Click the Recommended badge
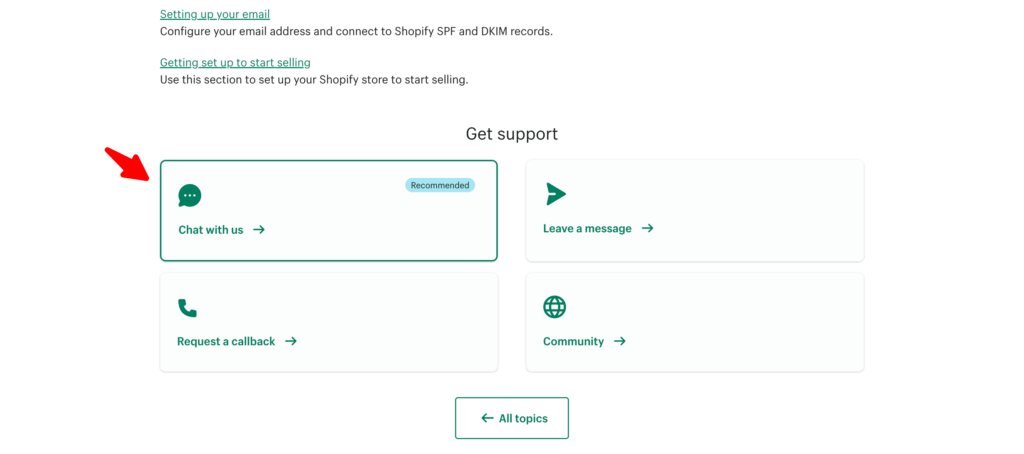 tap(440, 186)
